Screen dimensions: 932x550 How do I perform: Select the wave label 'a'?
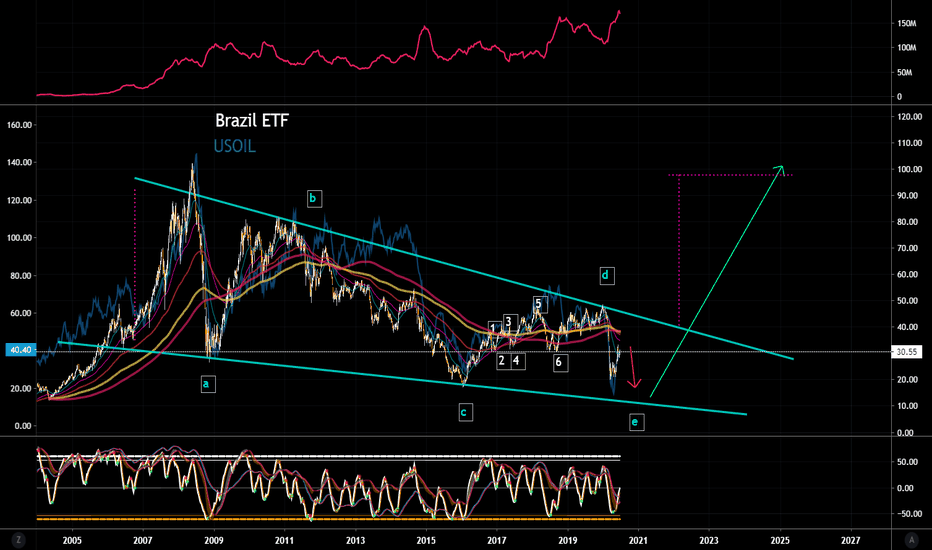tap(206, 384)
